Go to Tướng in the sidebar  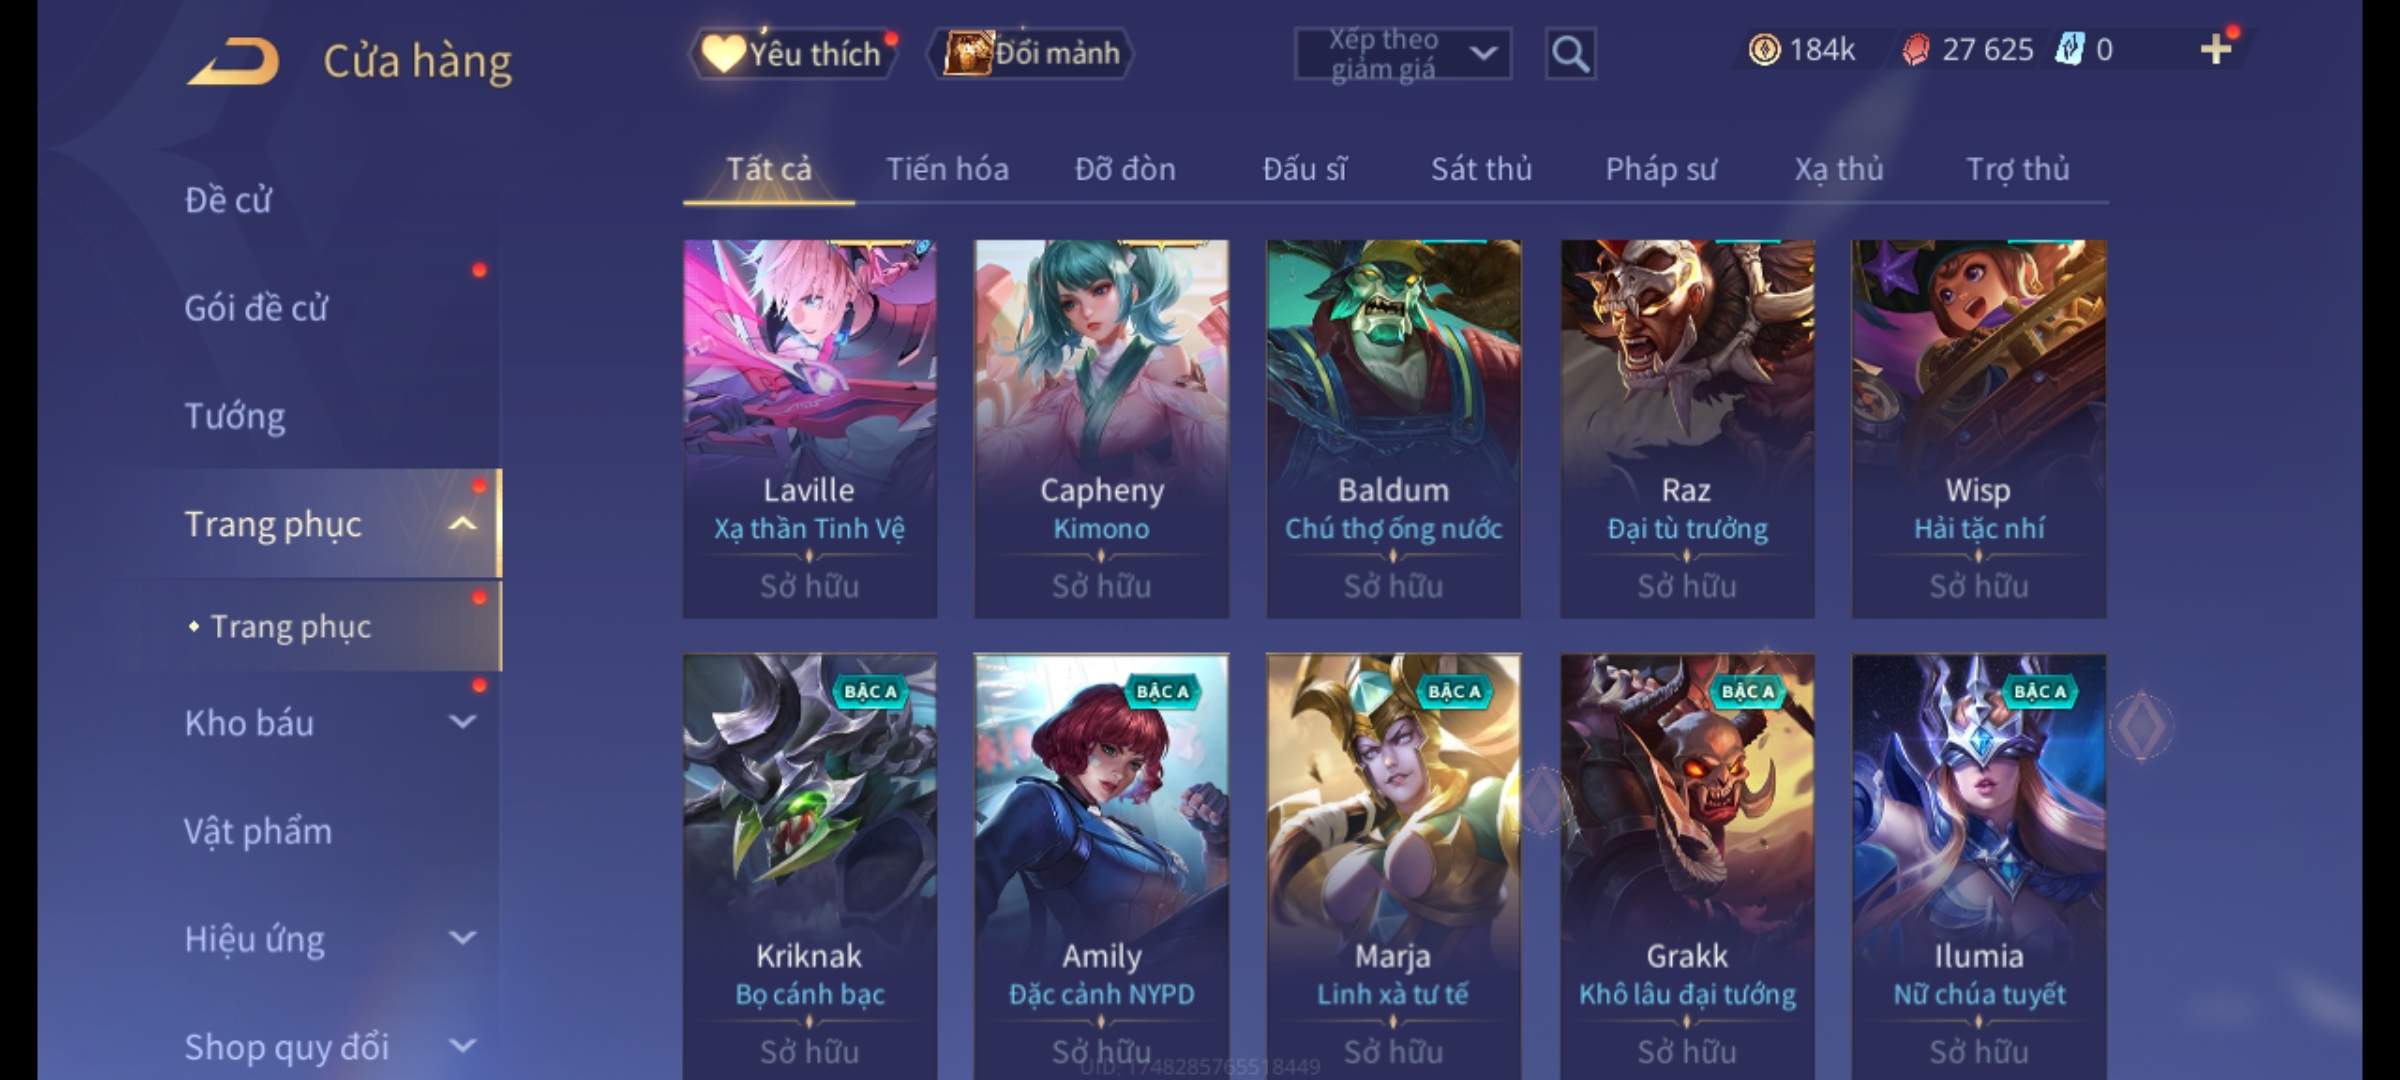point(235,415)
